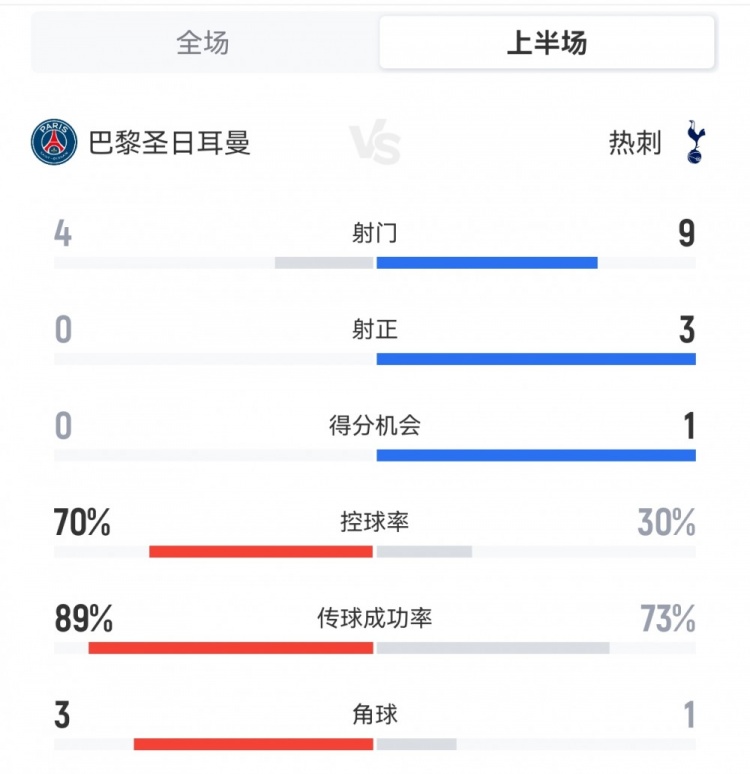Click the 得分机会 stat label
Screen dimensions: 750x774
375,426
